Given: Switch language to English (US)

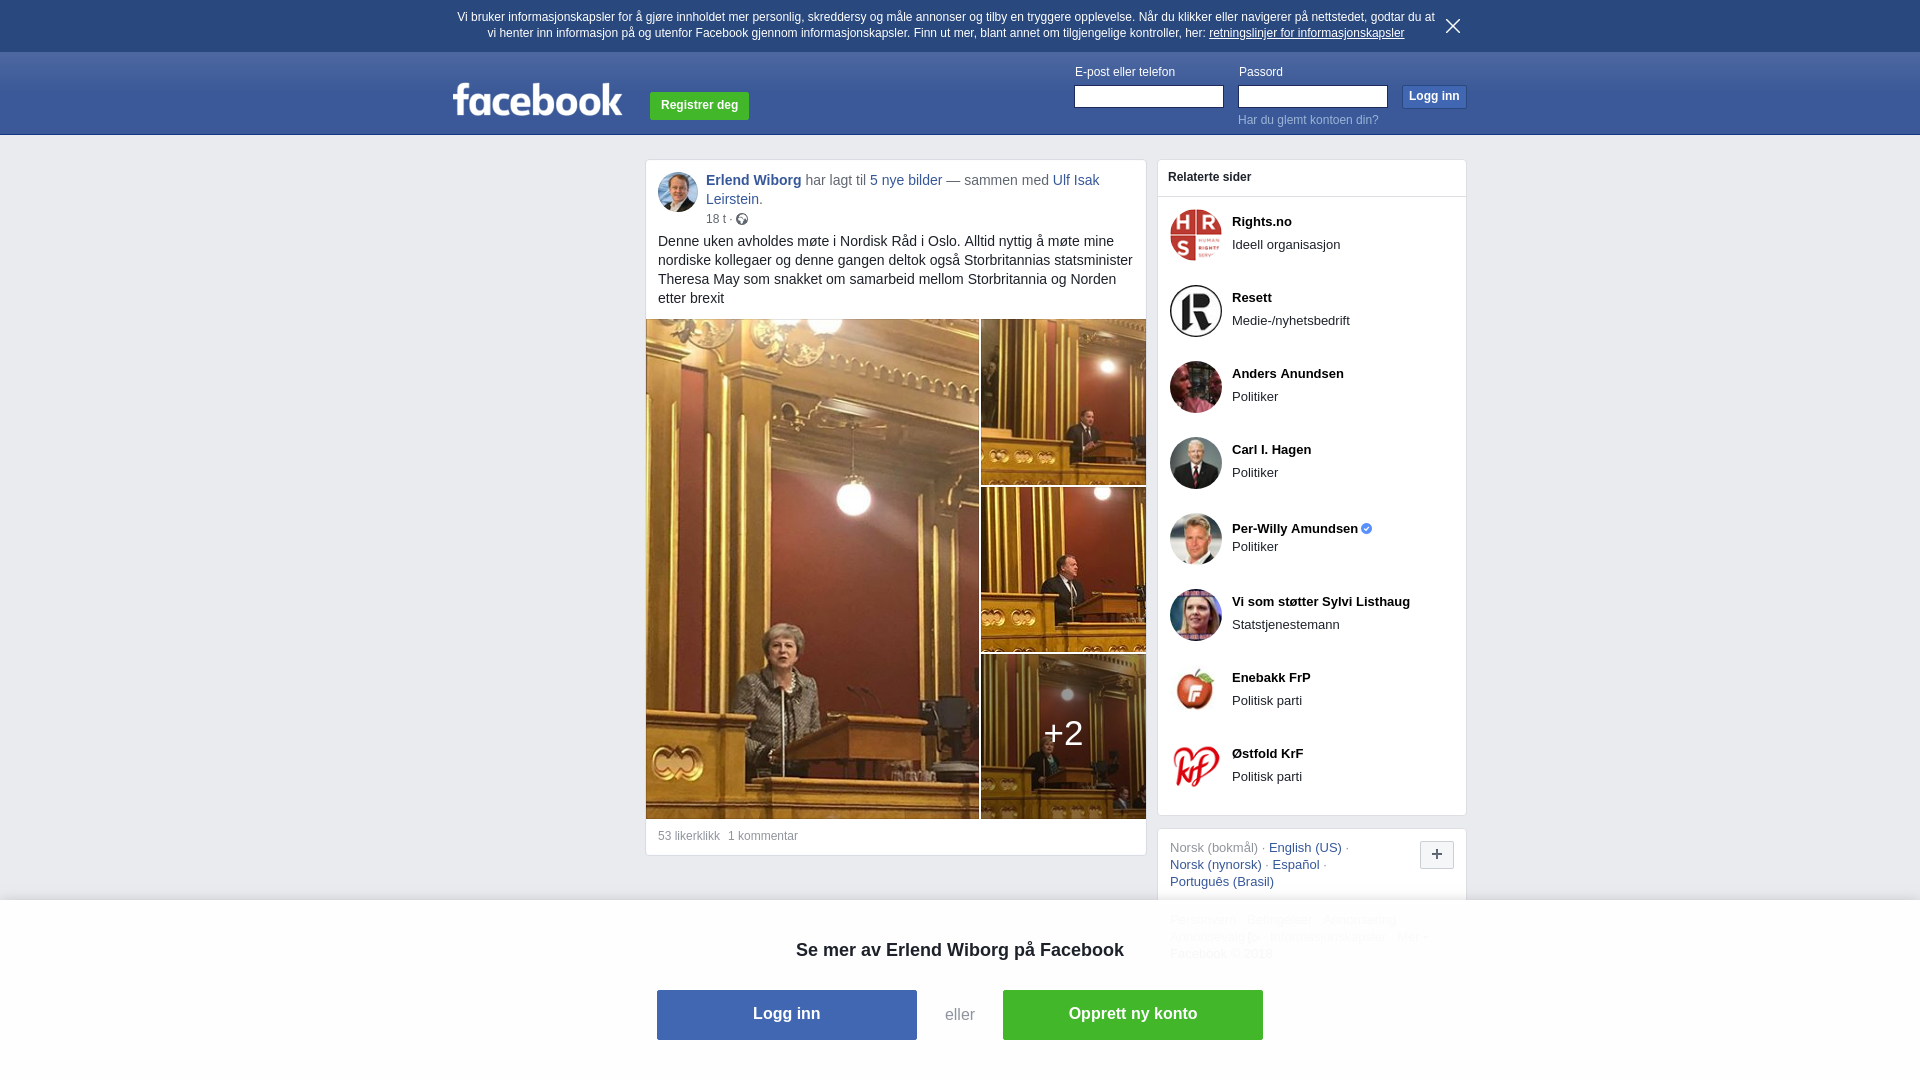Looking at the screenshot, I should pos(1305,848).
